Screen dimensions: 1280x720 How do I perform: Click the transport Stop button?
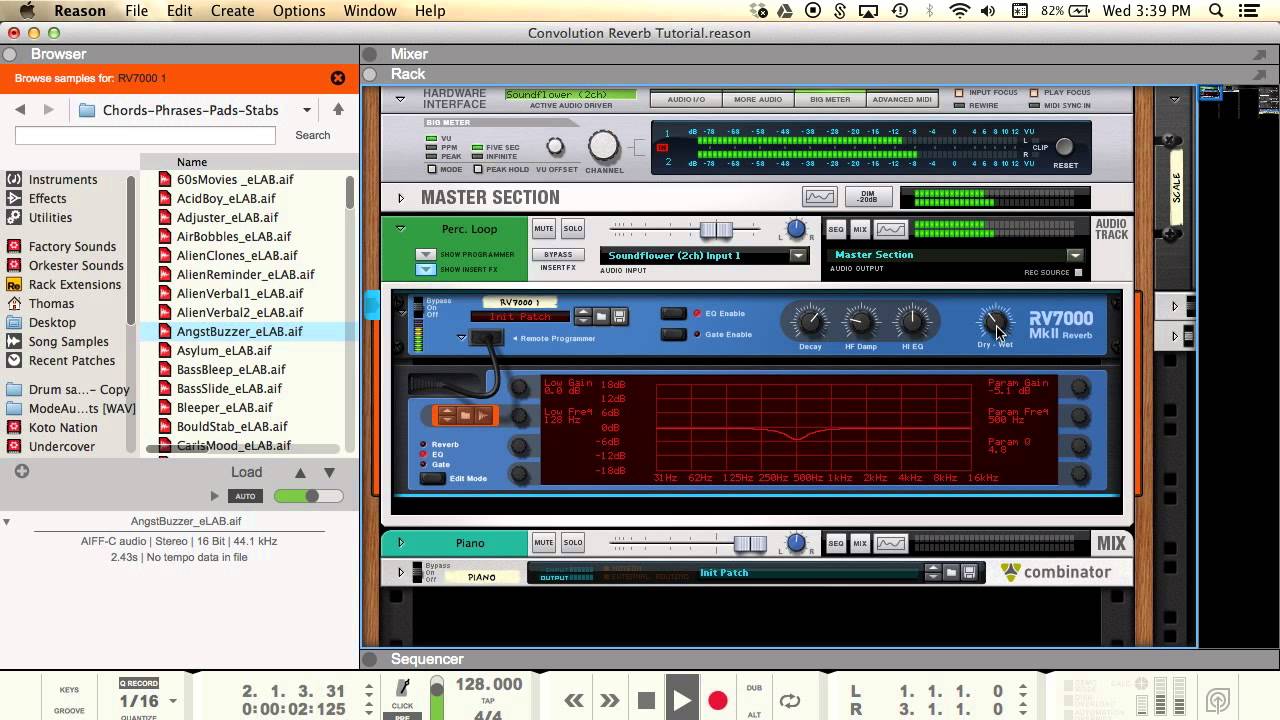click(x=646, y=700)
